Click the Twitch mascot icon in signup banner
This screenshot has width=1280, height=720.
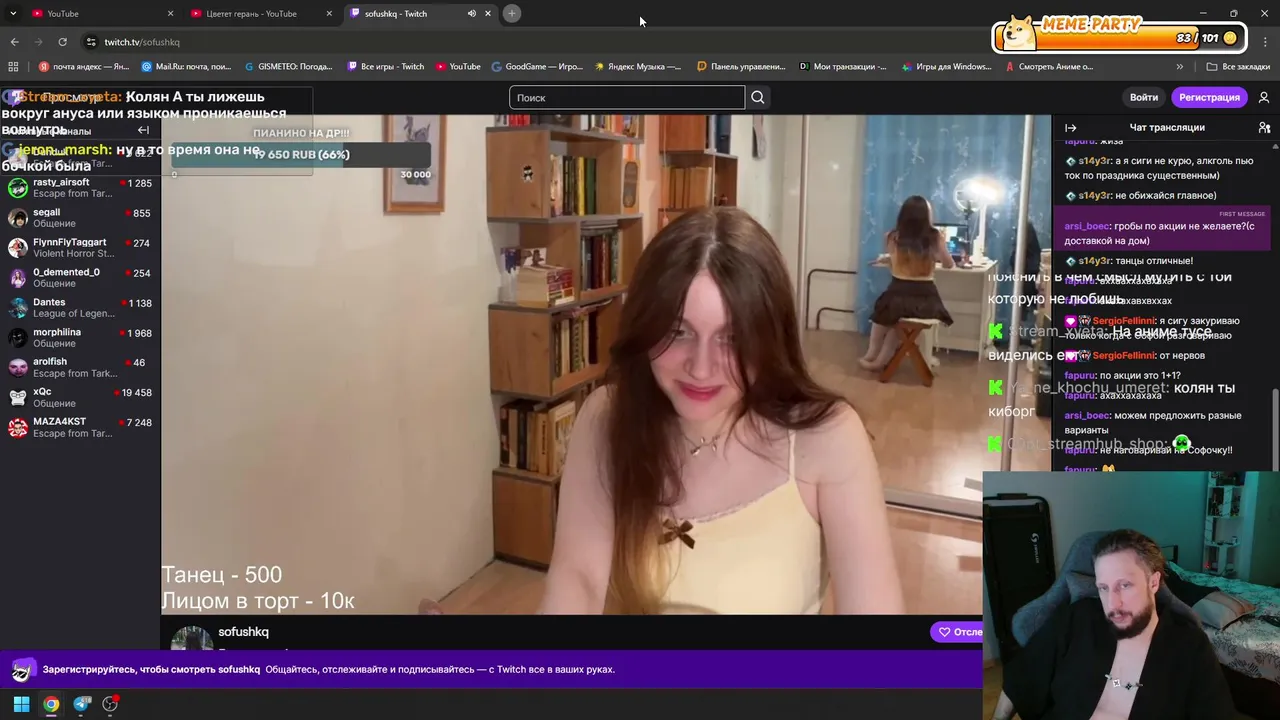point(21,670)
